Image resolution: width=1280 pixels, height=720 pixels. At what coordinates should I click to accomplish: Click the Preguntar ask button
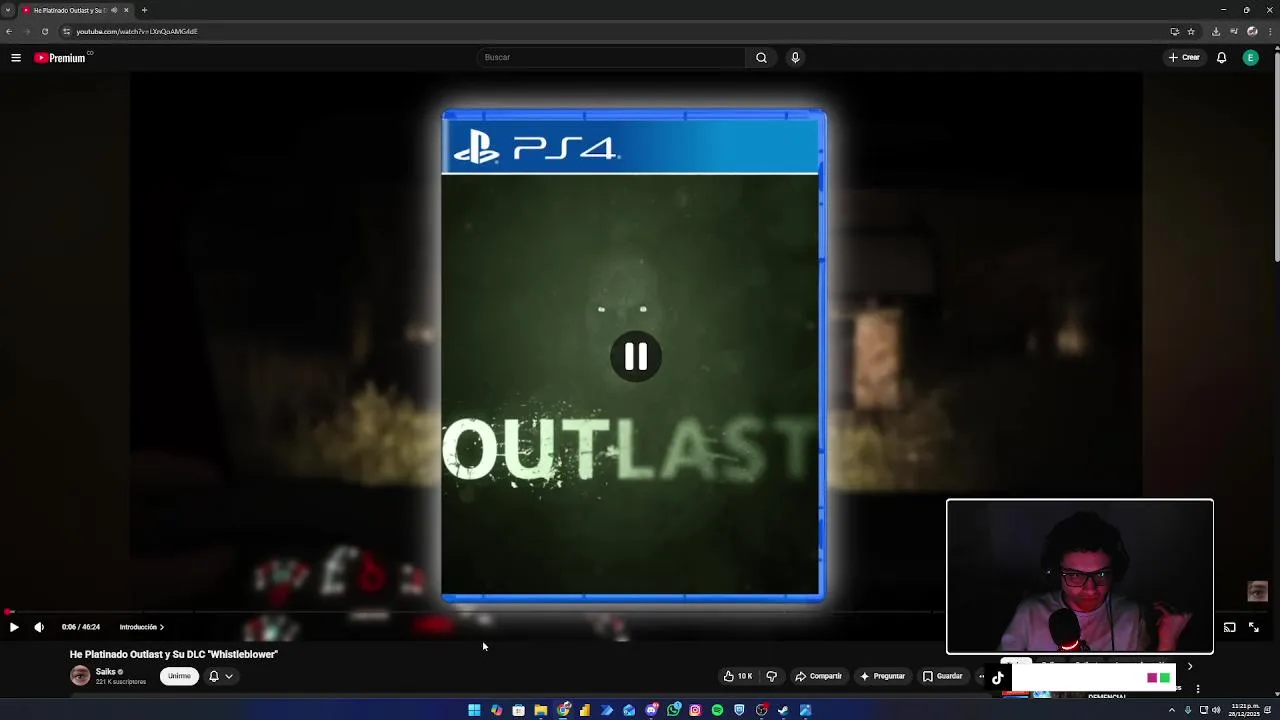coord(882,676)
